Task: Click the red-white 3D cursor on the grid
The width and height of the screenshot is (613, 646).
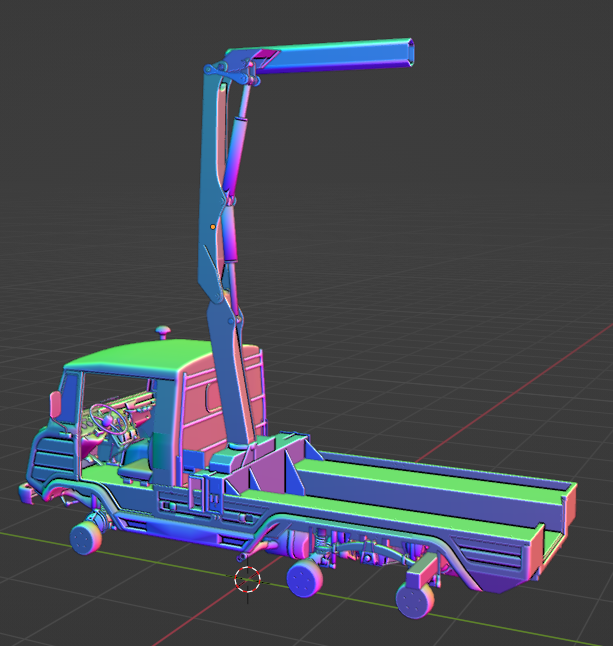Action: [x=247, y=579]
